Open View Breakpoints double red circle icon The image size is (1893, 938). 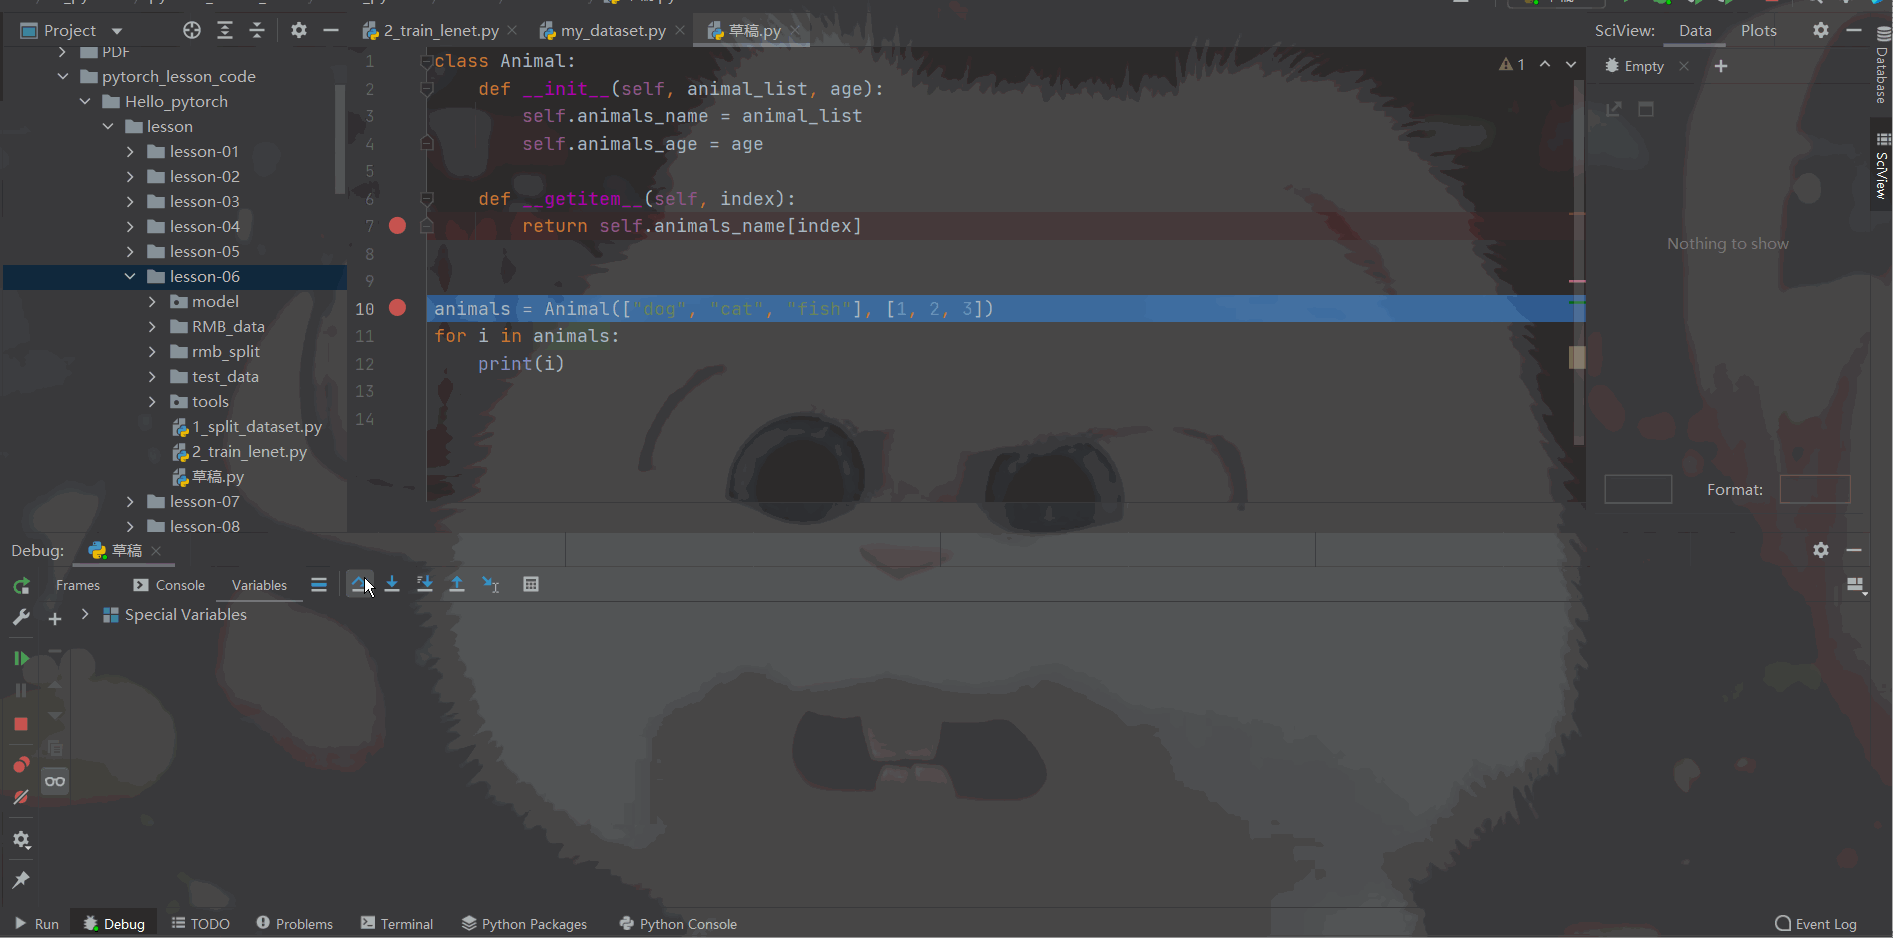[x=21, y=765]
